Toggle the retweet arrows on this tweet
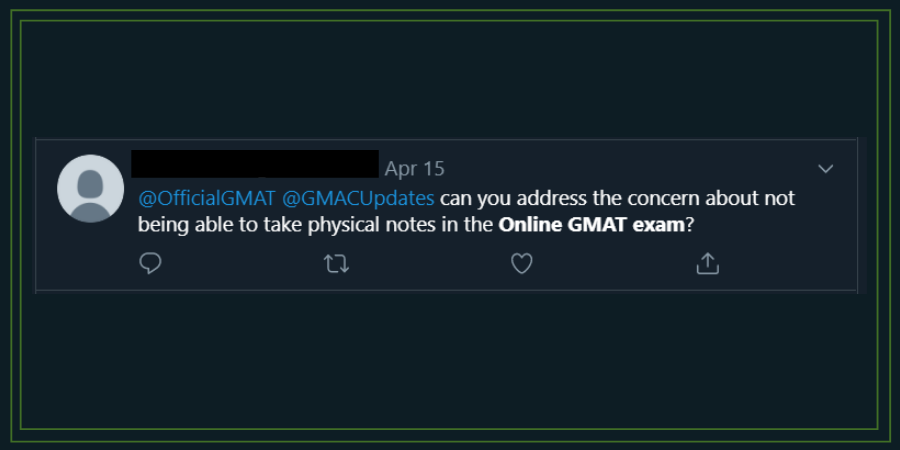900x450 pixels. pyautogui.click(x=336, y=264)
